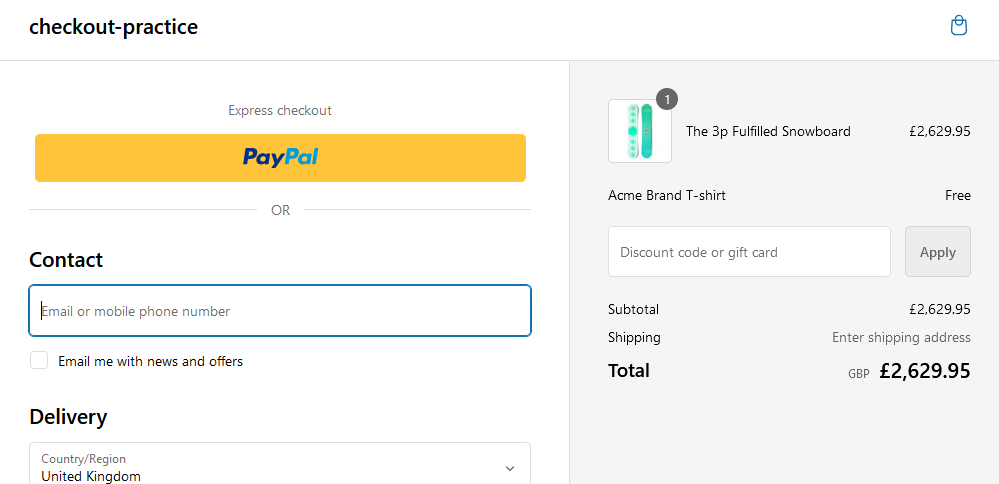Click the 'Contact' section heading
Image resolution: width=999 pixels, height=484 pixels.
pyautogui.click(x=66, y=260)
